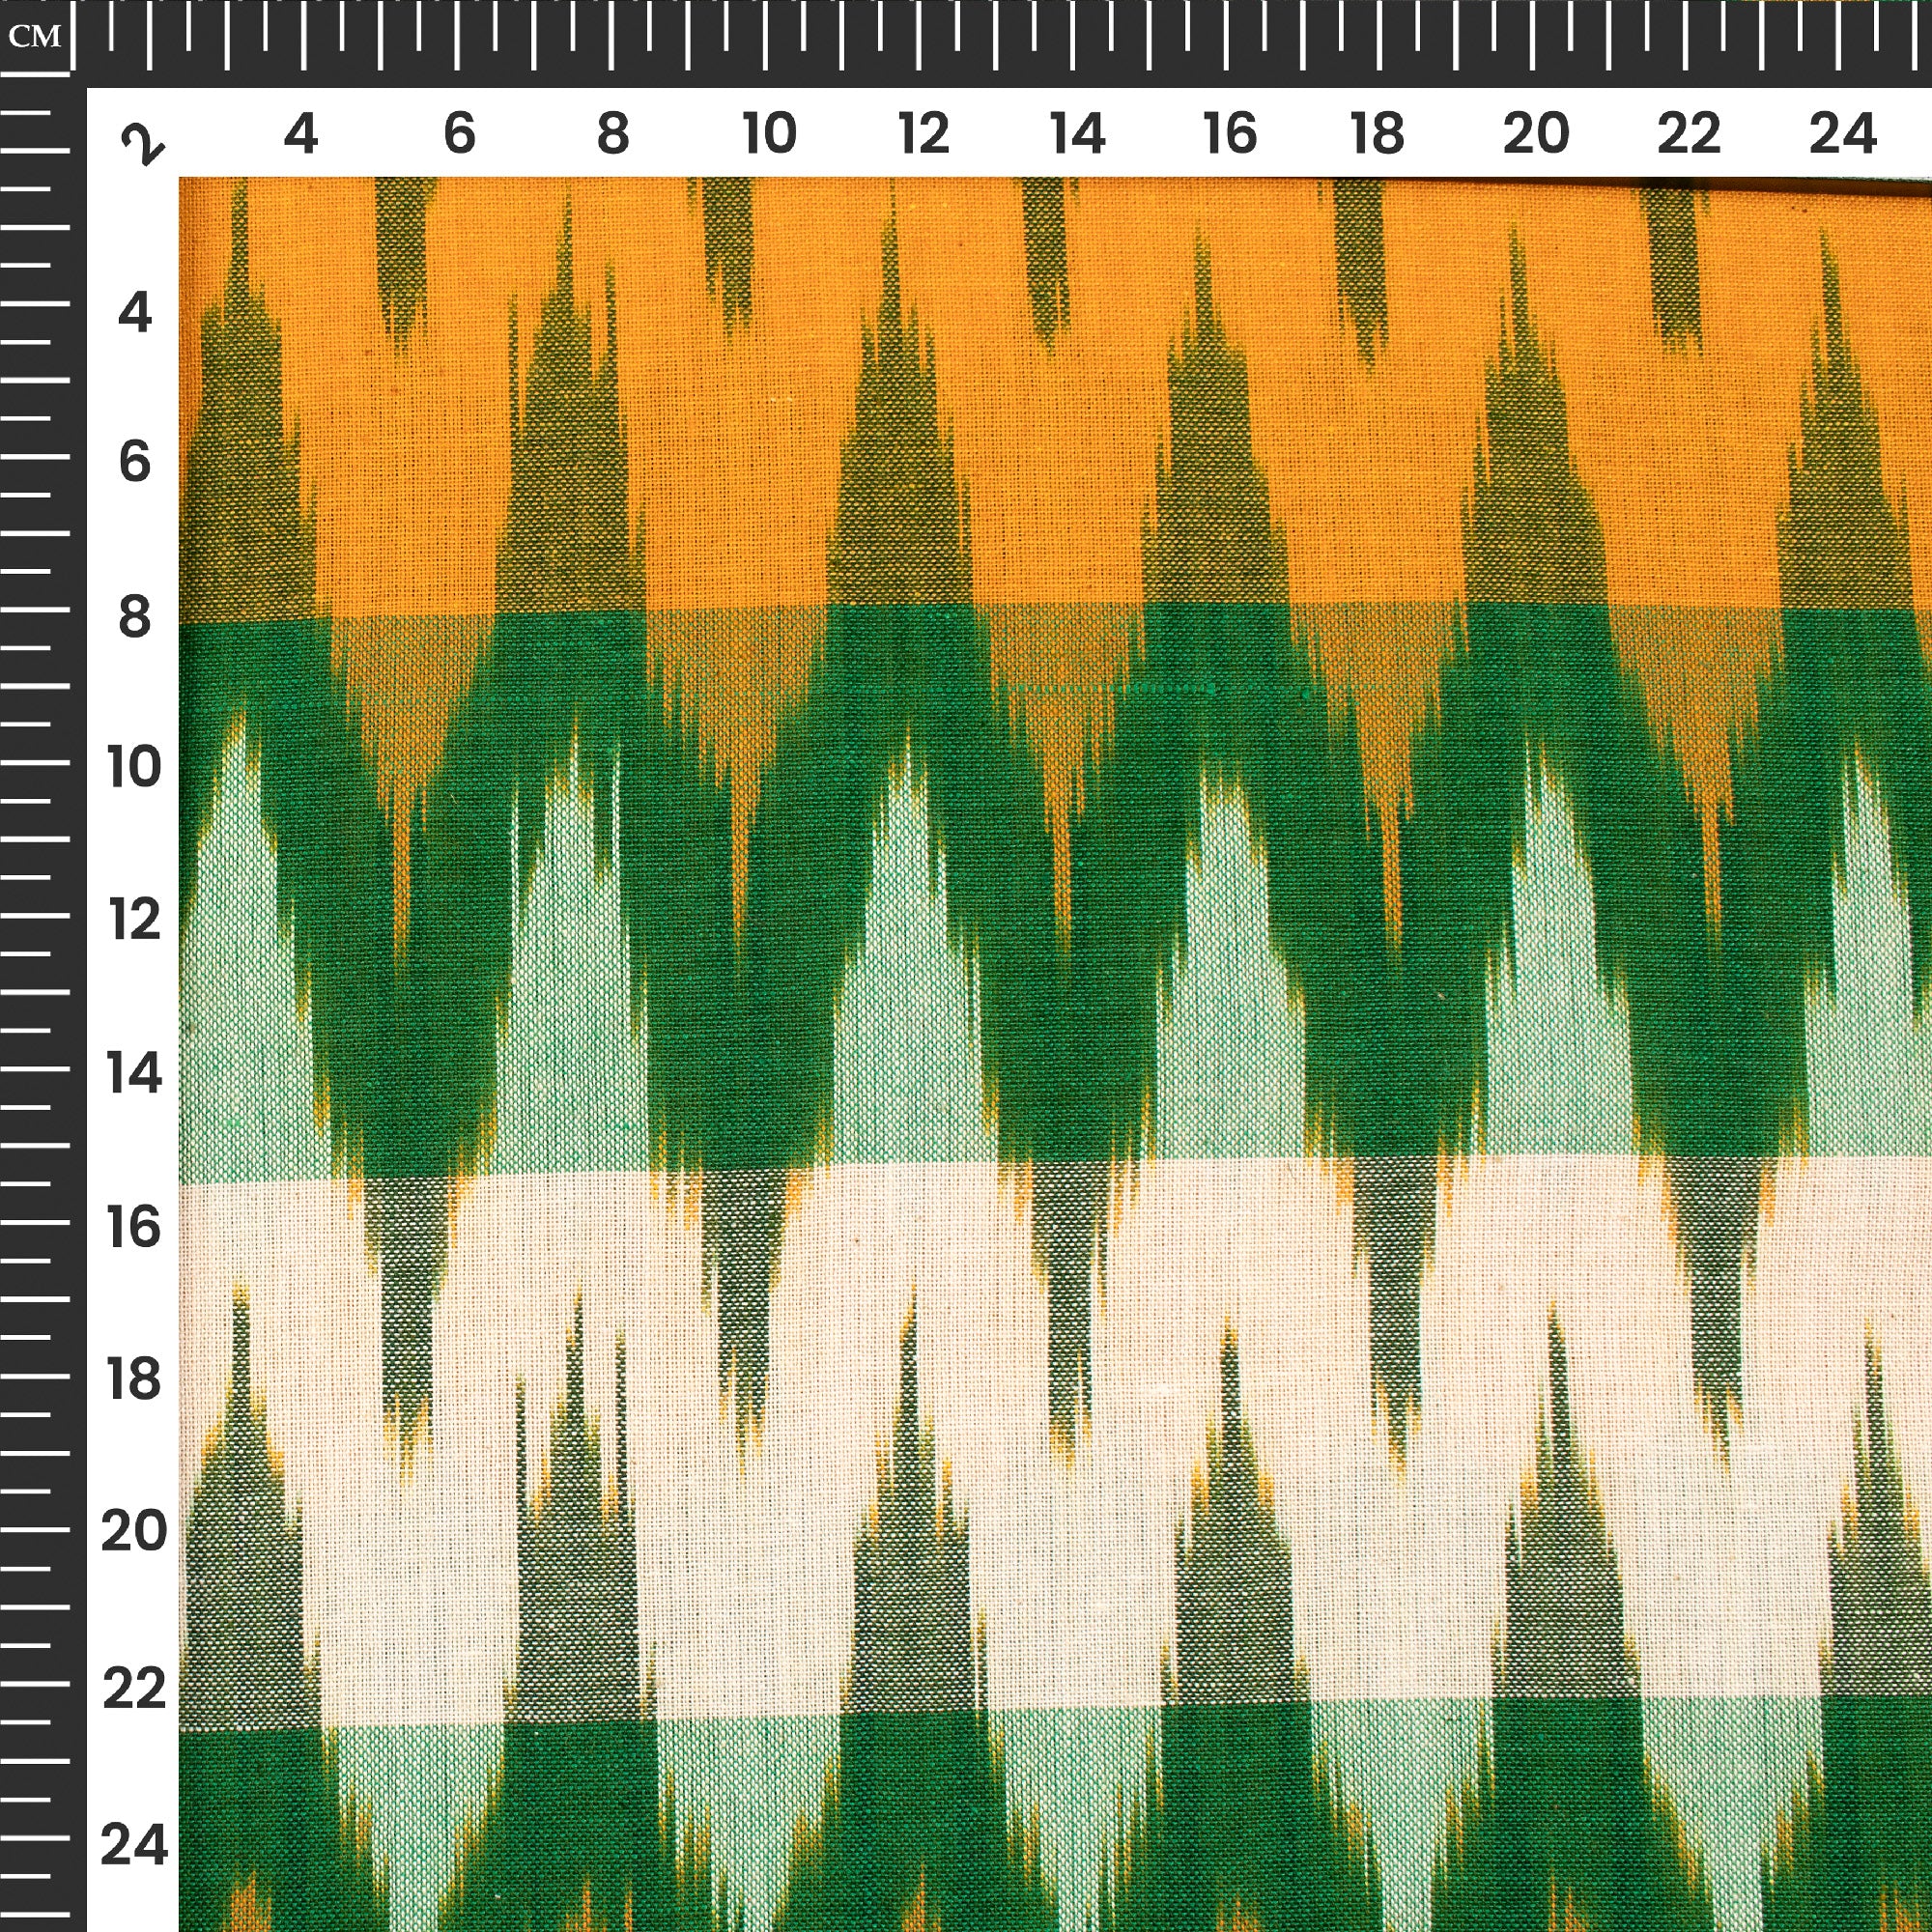Select number 4 on horizontal ruler
Viewport: 1932px width, 1932px height.
300,134
